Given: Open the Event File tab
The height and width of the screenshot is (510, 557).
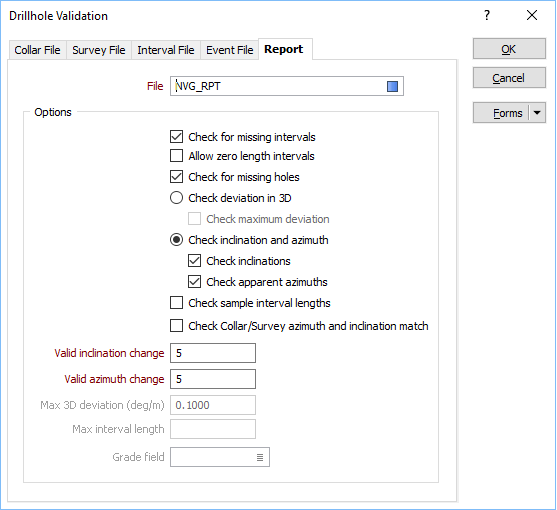Looking at the screenshot, I should (229, 50).
